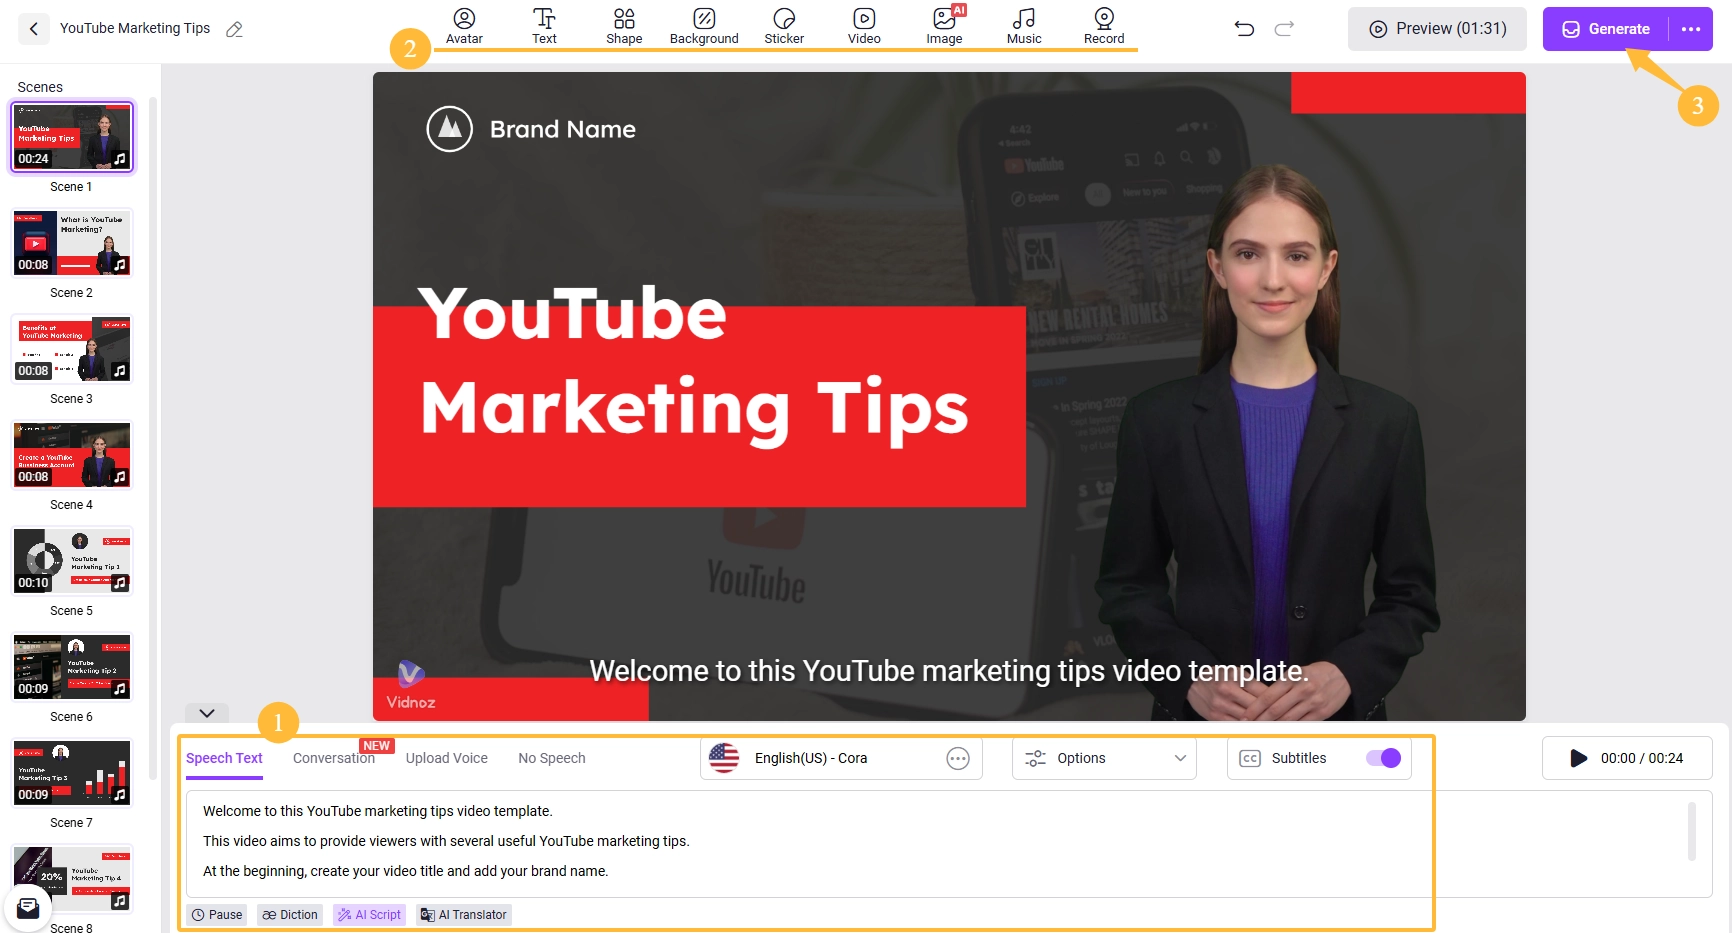1732x933 pixels.
Task: Open the AI Image tool
Action: [x=944, y=26]
